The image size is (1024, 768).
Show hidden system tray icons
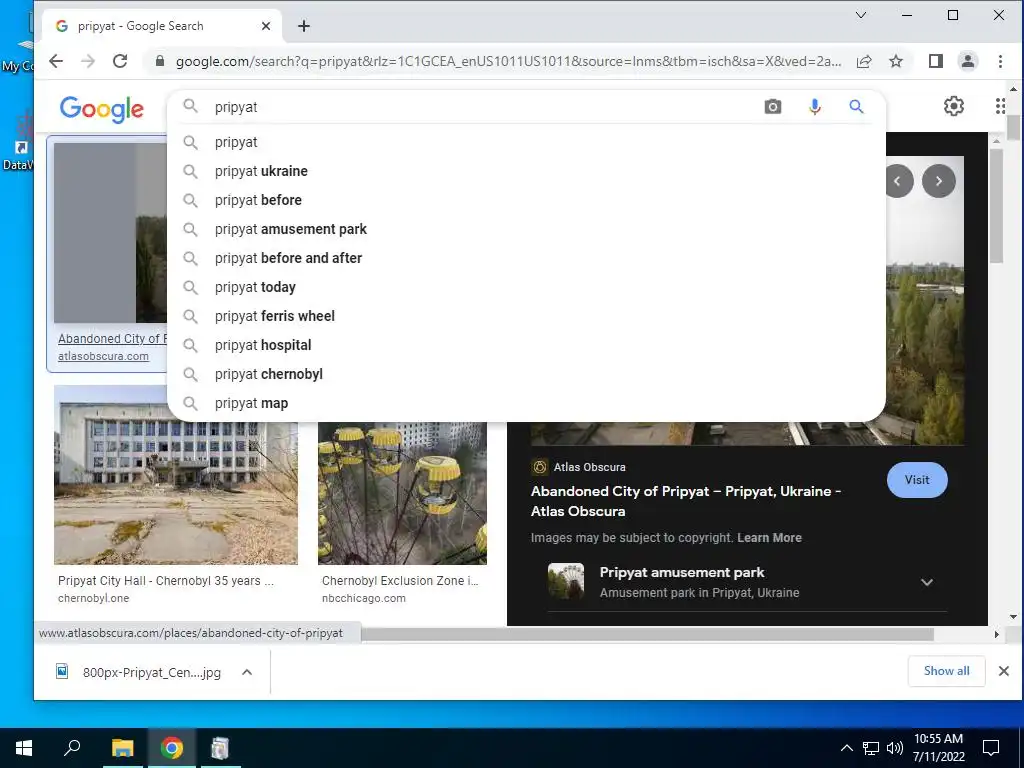tap(846, 748)
